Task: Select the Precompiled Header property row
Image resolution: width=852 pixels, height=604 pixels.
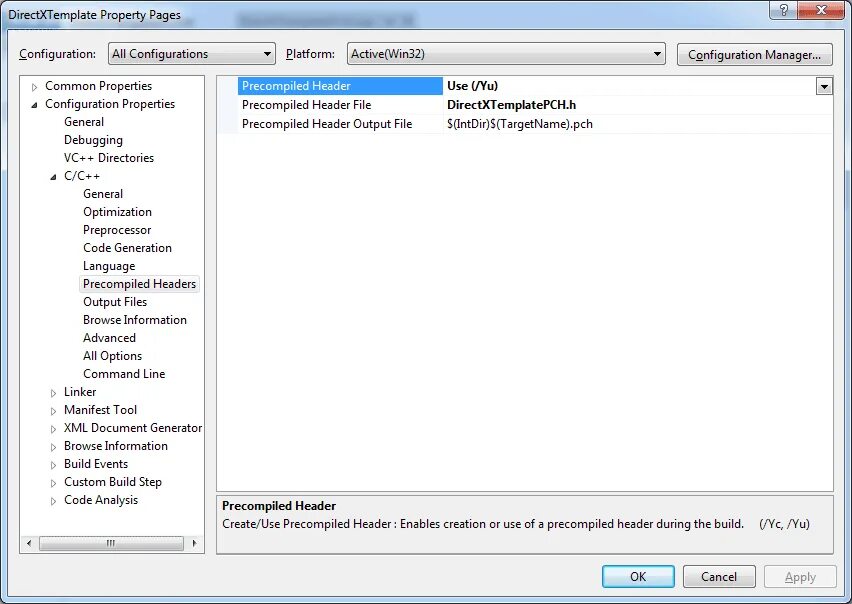Action: click(x=341, y=86)
